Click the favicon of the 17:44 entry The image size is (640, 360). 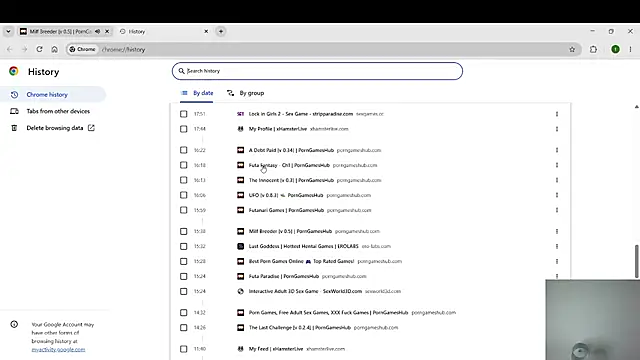[x=240, y=129]
